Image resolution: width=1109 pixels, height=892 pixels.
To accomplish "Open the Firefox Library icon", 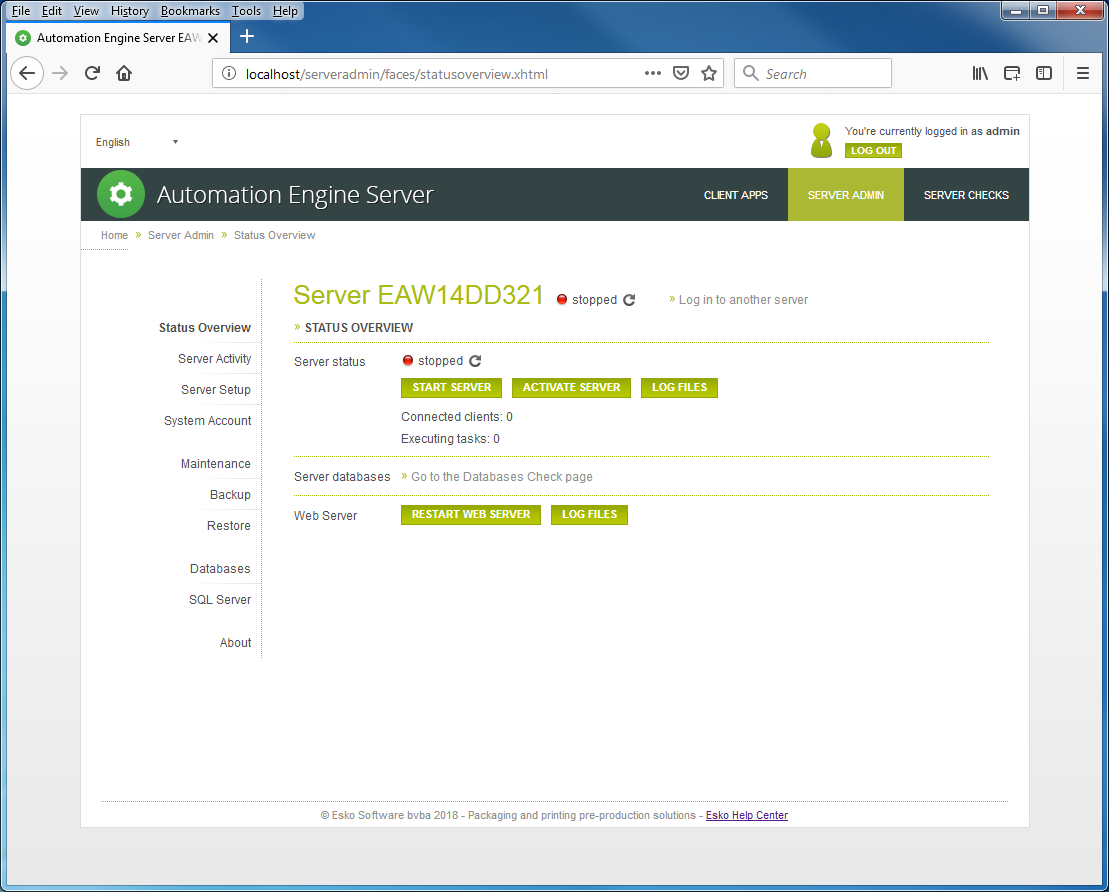I will tap(980, 73).
